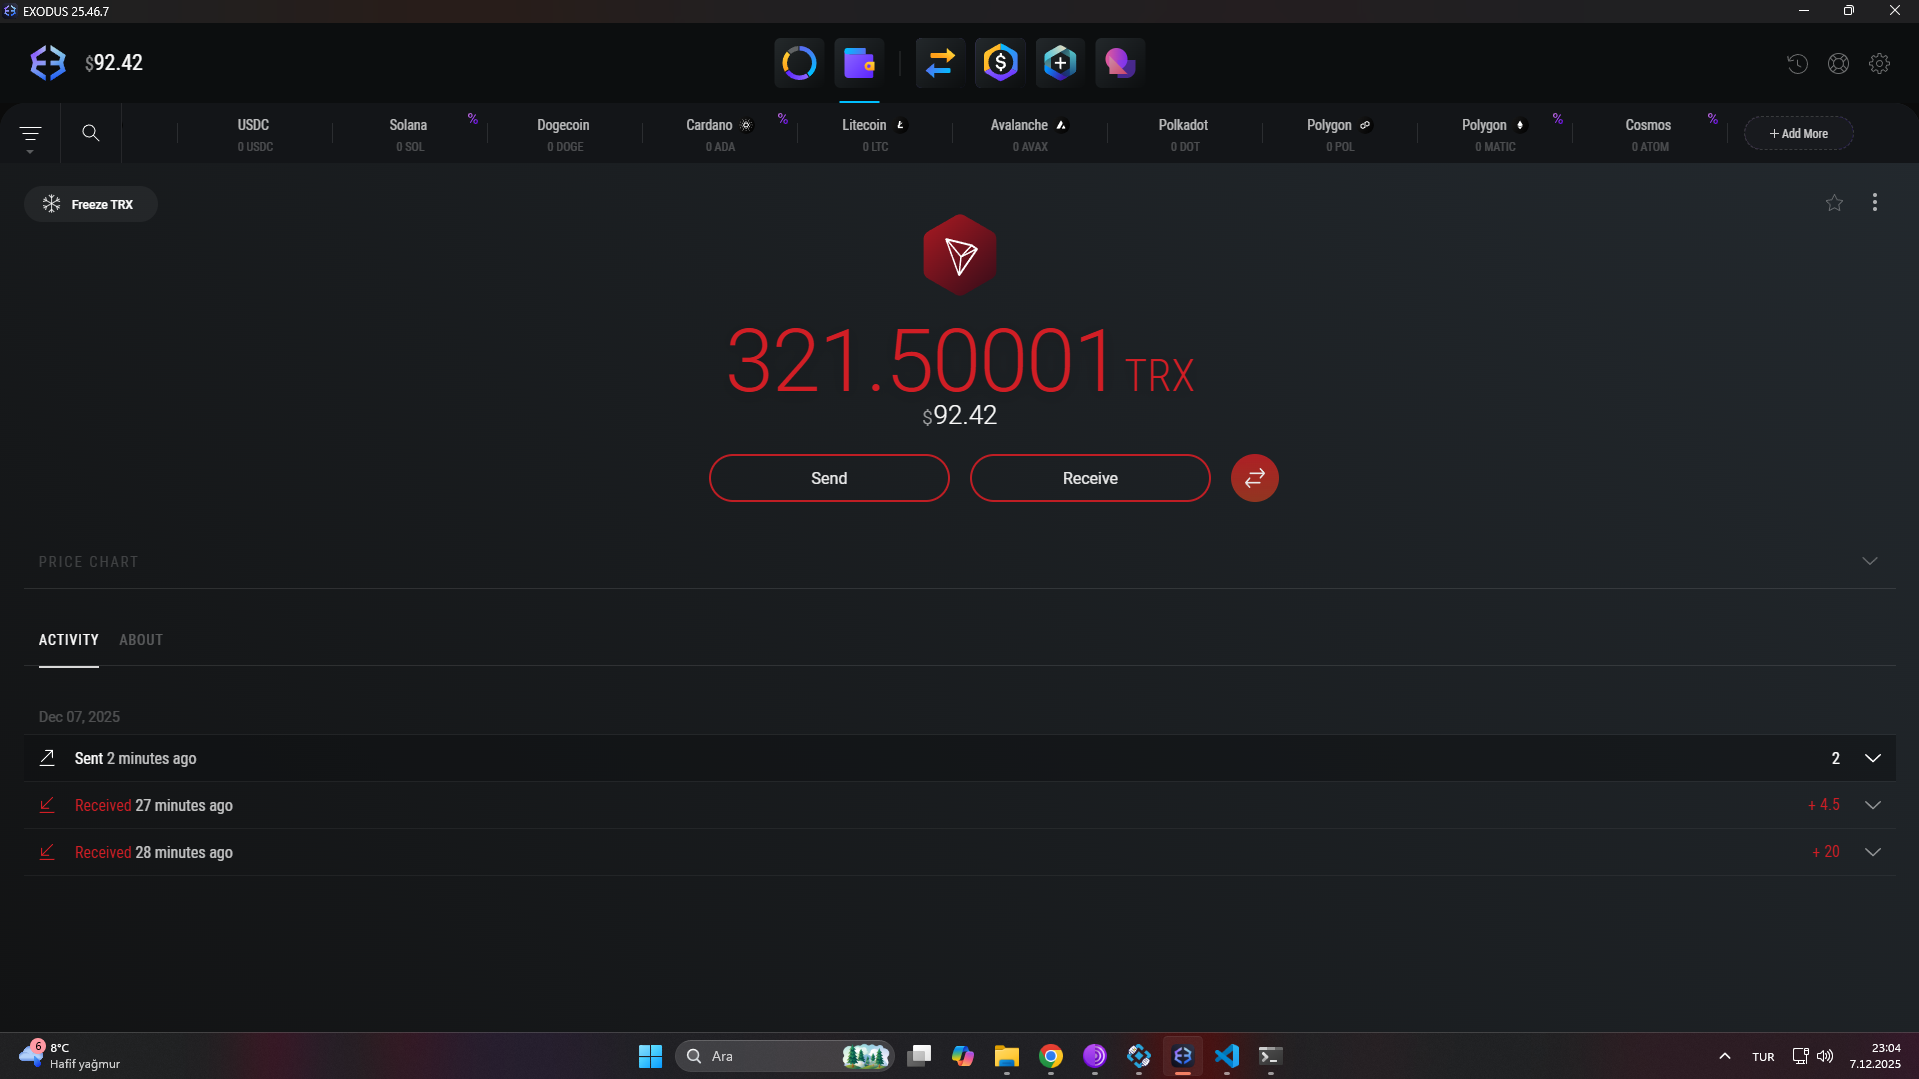Screen dimensions: 1919x1079
Task: Switch to the Solana asset tab
Action: 410,134
